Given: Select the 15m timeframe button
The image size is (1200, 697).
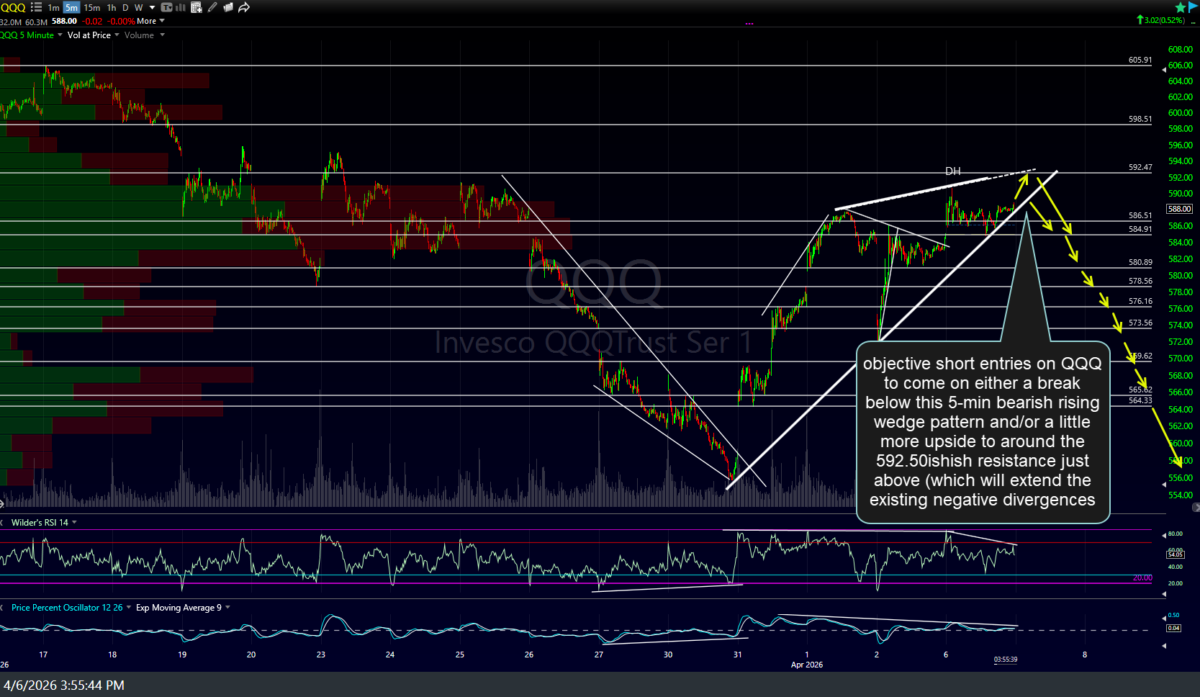Looking at the screenshot, I should pos(91,7).
